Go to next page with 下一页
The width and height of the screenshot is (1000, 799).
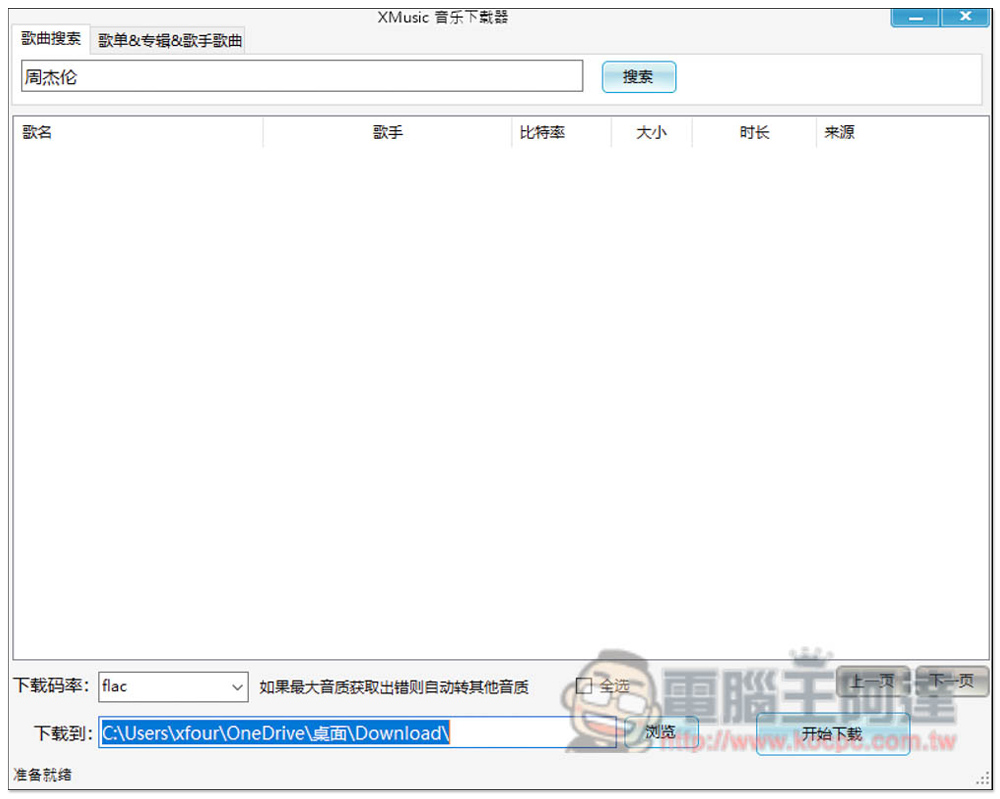pyautogui.click(x=951, y=682)
